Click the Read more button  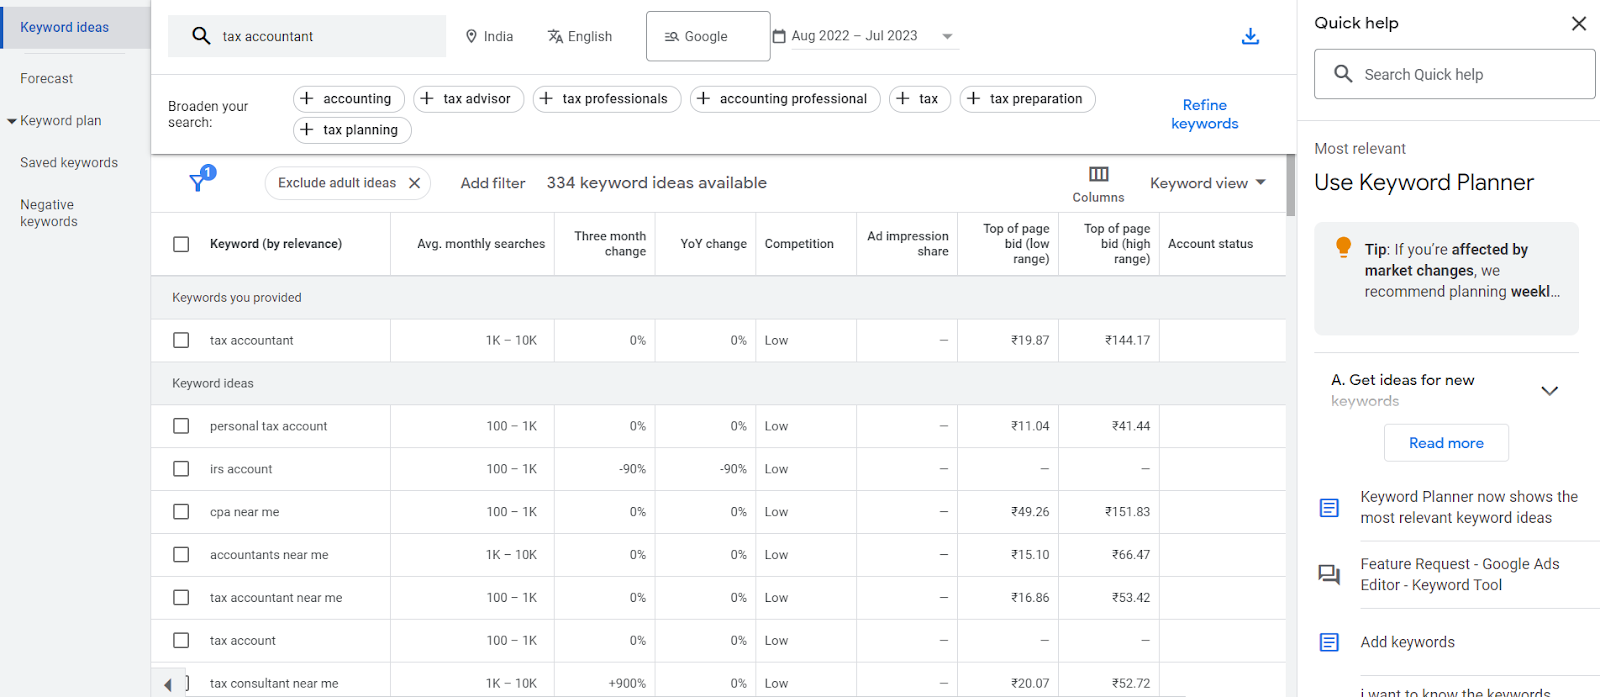(1446, 443)
